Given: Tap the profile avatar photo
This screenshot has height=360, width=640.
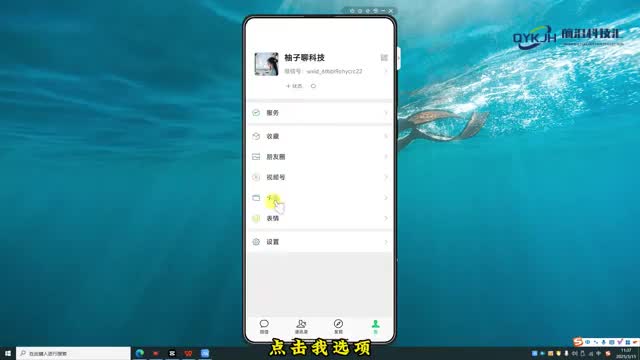Looking at the screenshot, I should click(266, 64).
